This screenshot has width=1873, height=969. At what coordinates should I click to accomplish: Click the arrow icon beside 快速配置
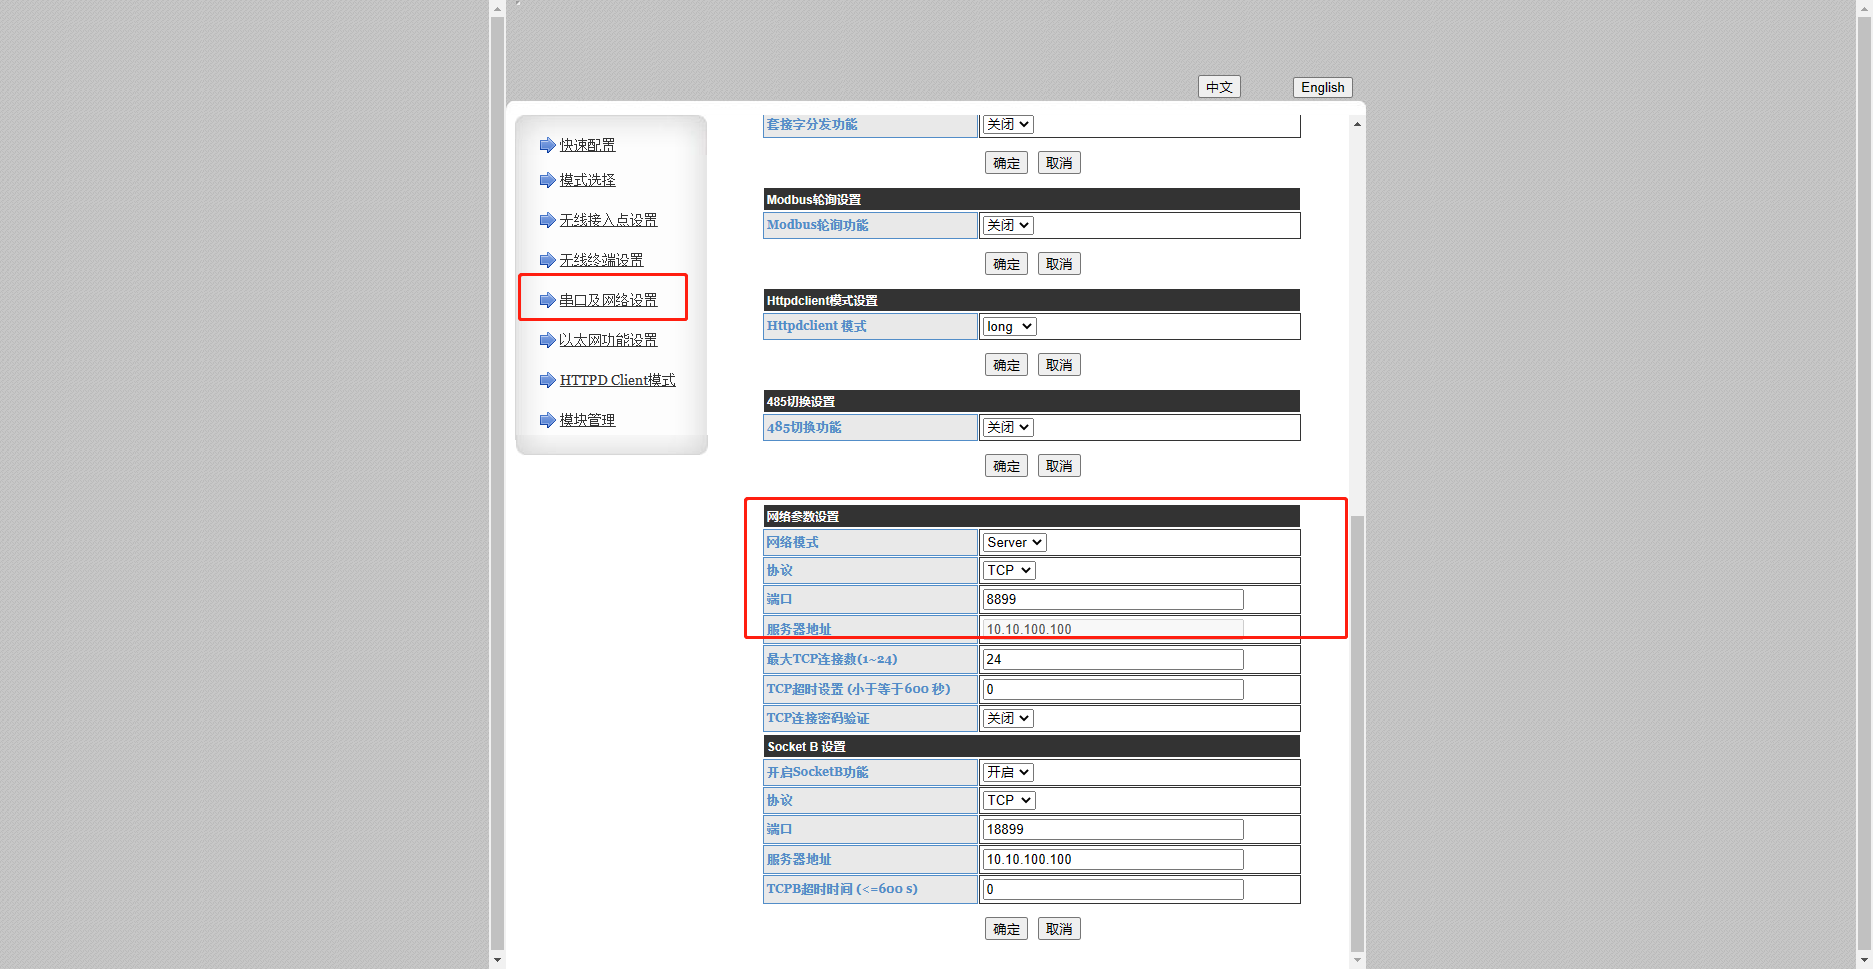point(547,145)
